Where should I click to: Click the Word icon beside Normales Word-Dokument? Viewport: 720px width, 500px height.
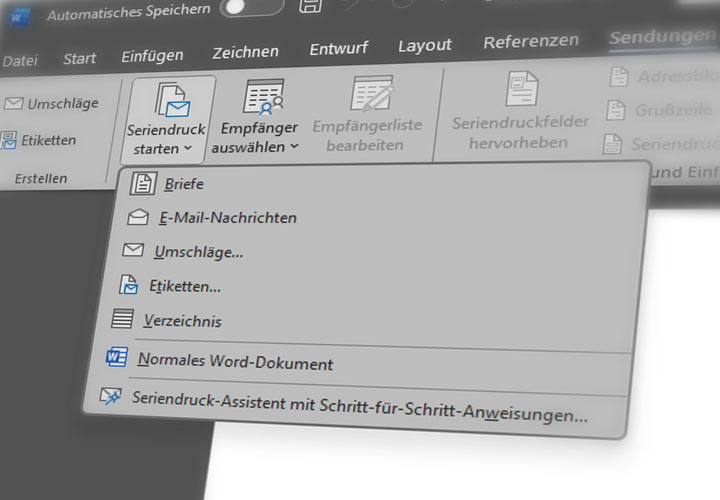tap(117, 357)
